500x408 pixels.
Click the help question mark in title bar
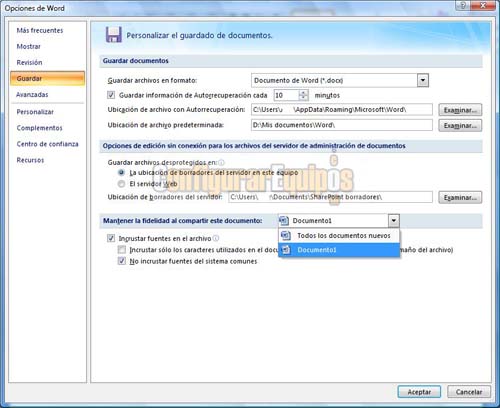(x=464, y=6)
